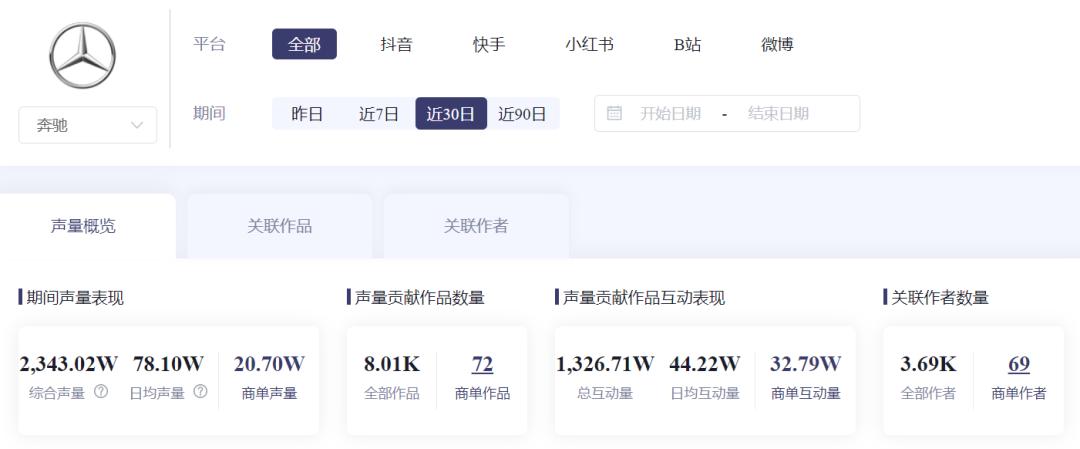Click the 3.69K 全部作者 value
The image size is (1080, 449).
coord(928,364)
